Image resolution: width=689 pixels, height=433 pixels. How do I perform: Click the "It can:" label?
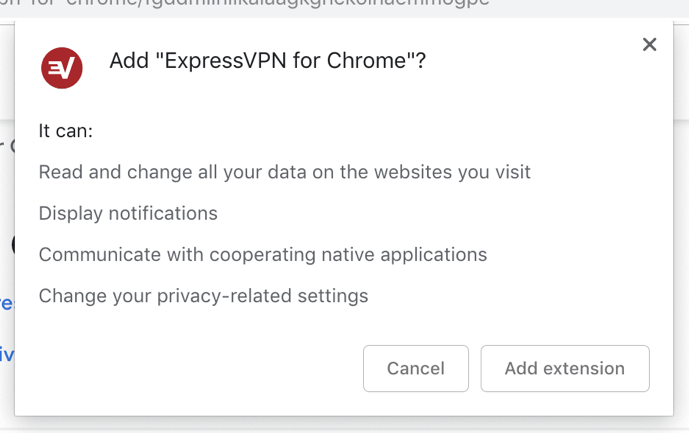(65, 131)
